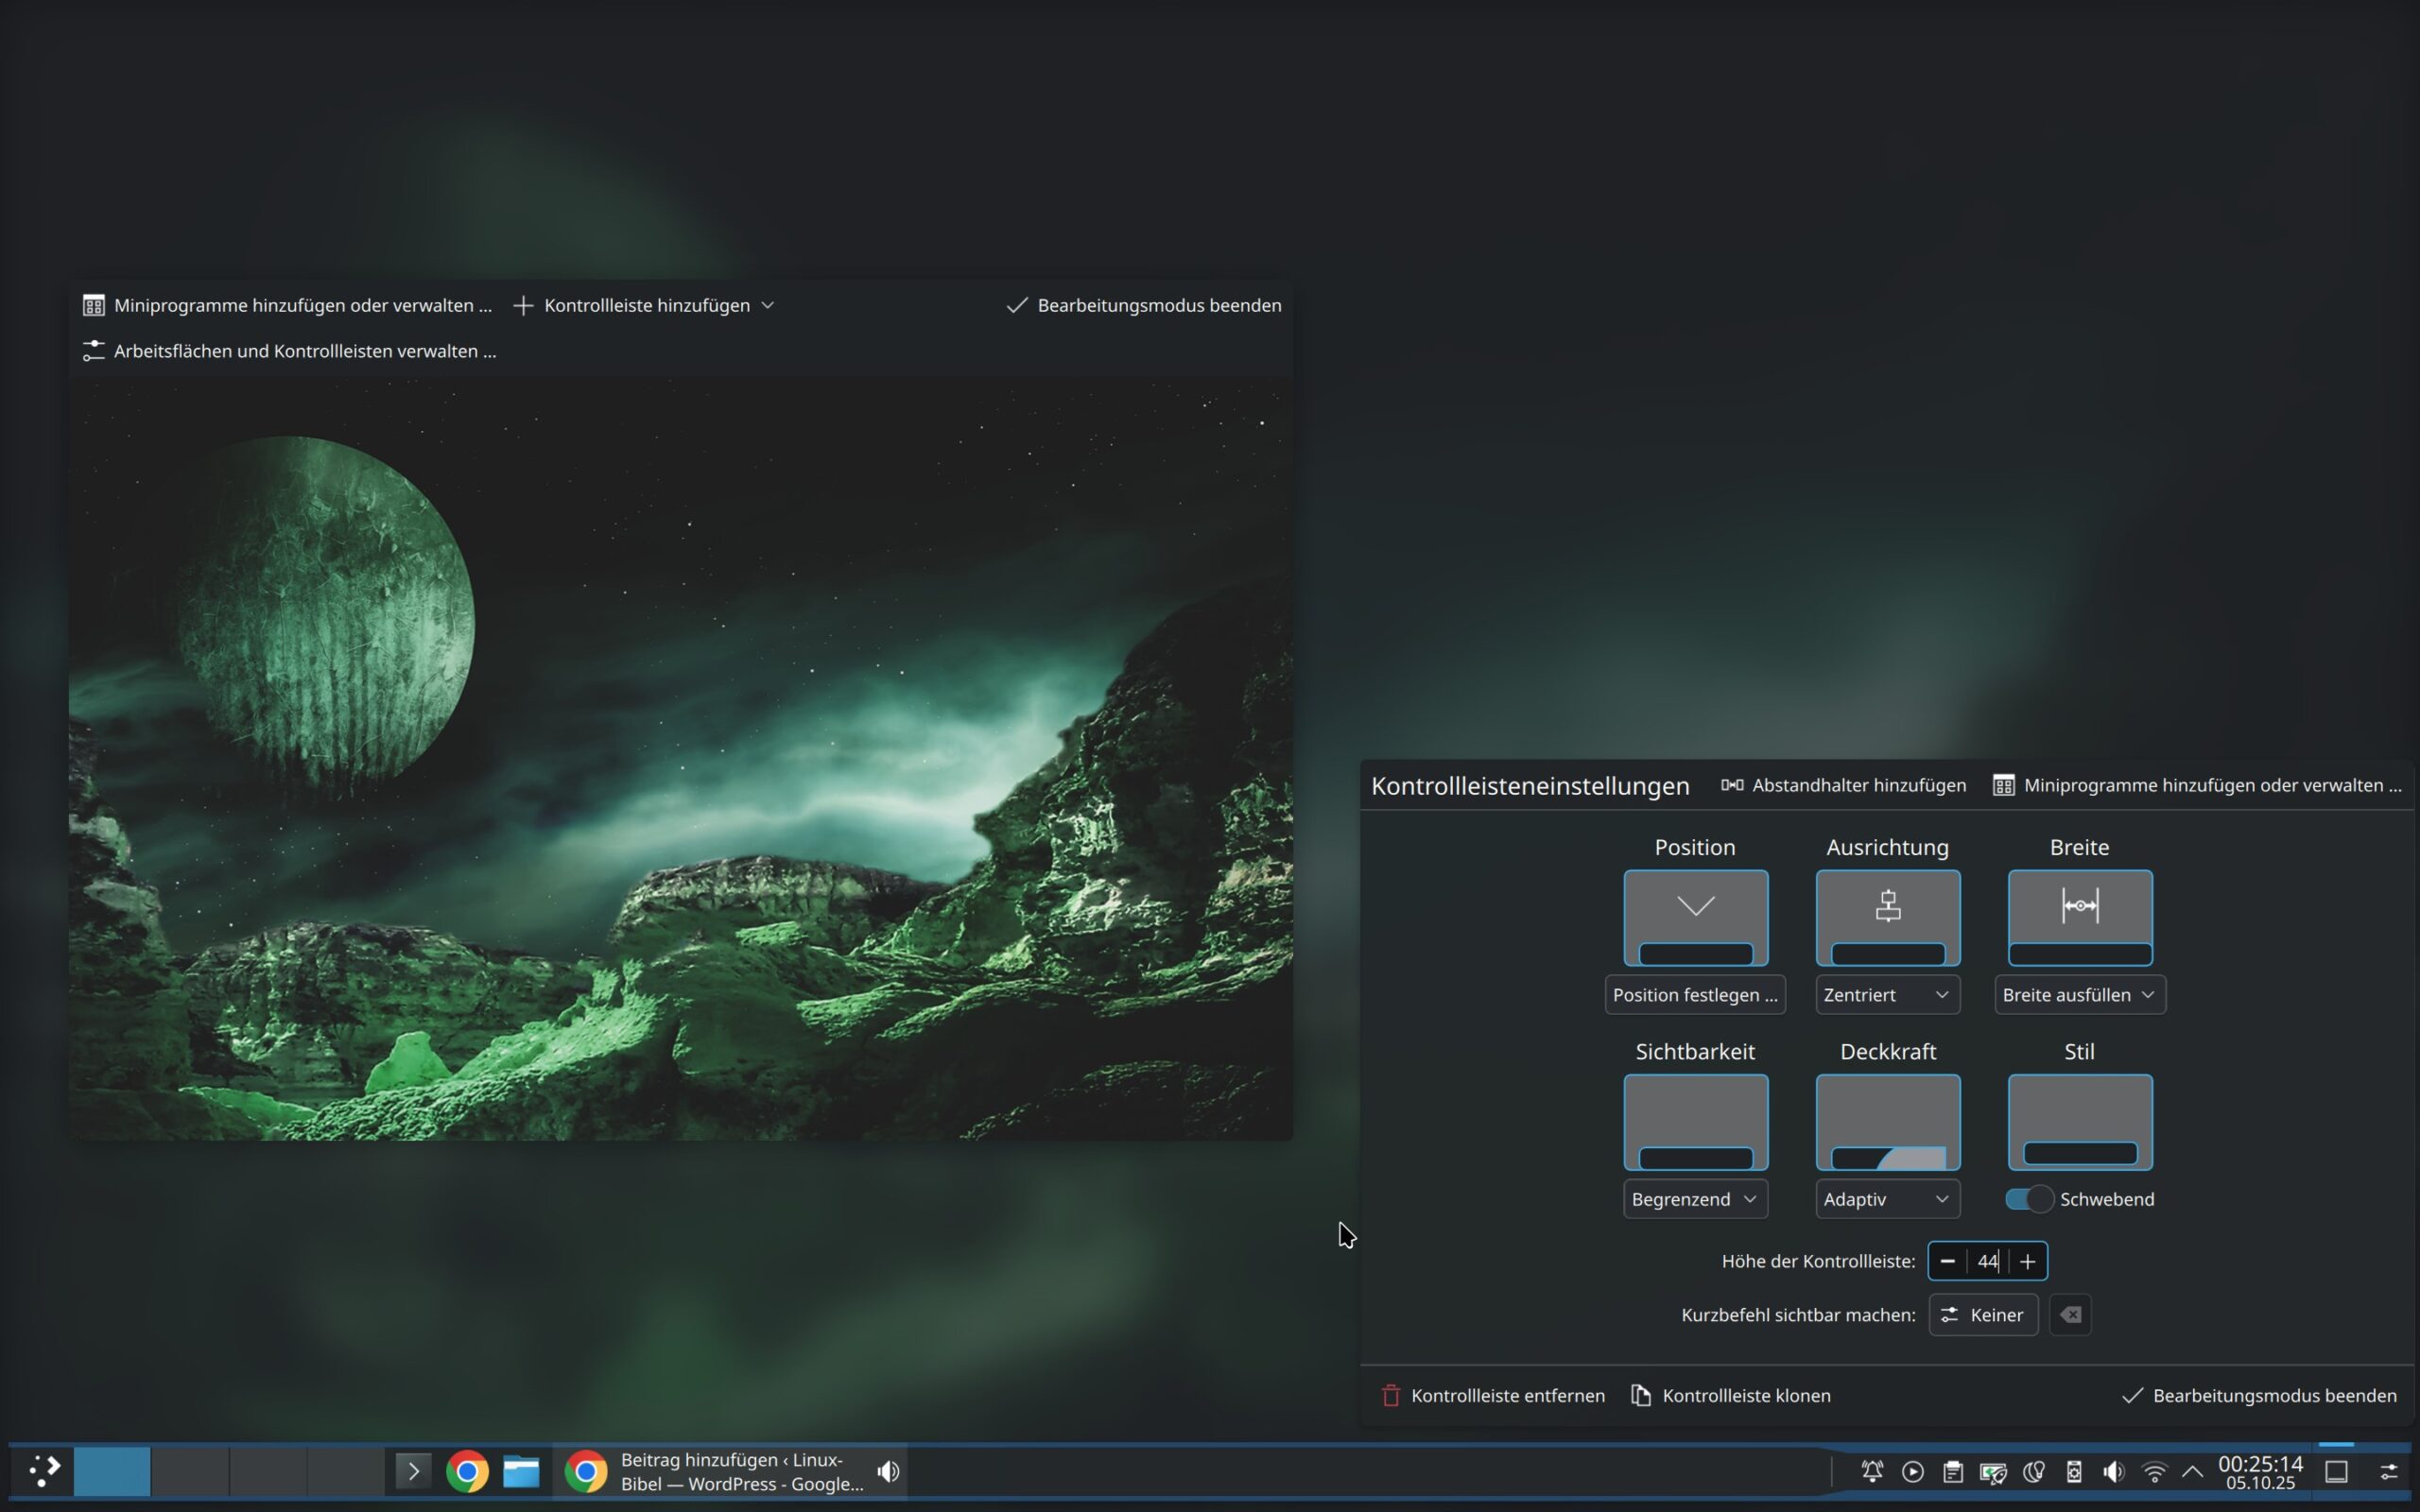Open the Dolphin file manager icon
The image size is (2420, 1512).
pyautogui.click(x=521, y=1471)
